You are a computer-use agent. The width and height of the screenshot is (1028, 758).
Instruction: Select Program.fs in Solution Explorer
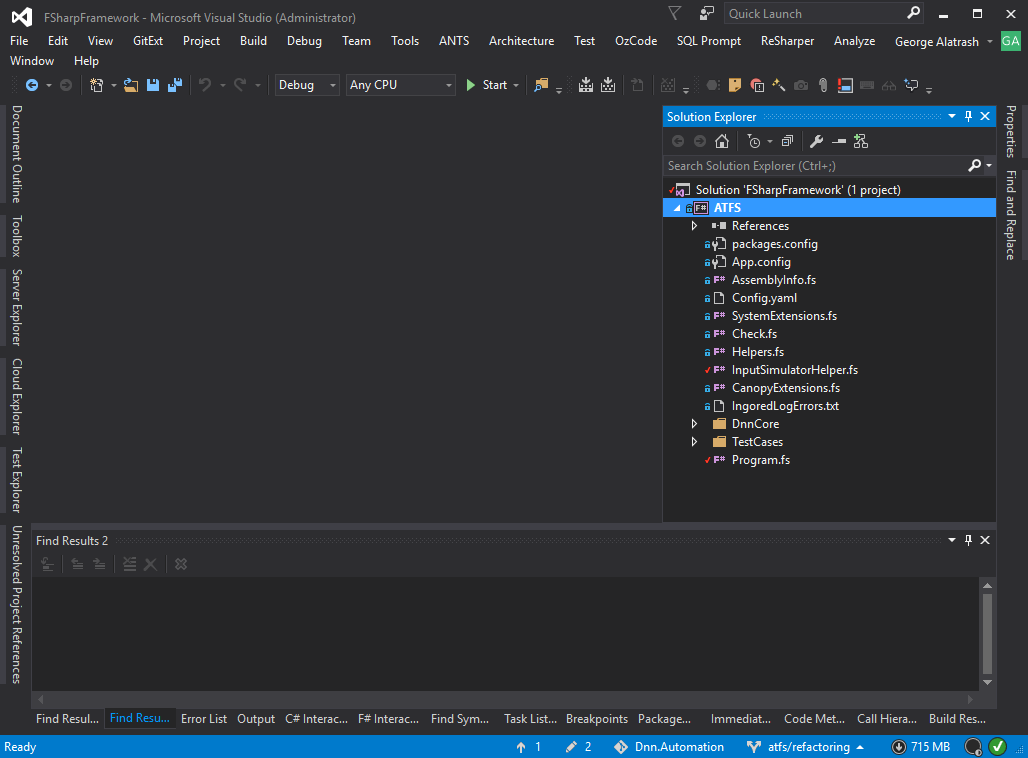761,460
